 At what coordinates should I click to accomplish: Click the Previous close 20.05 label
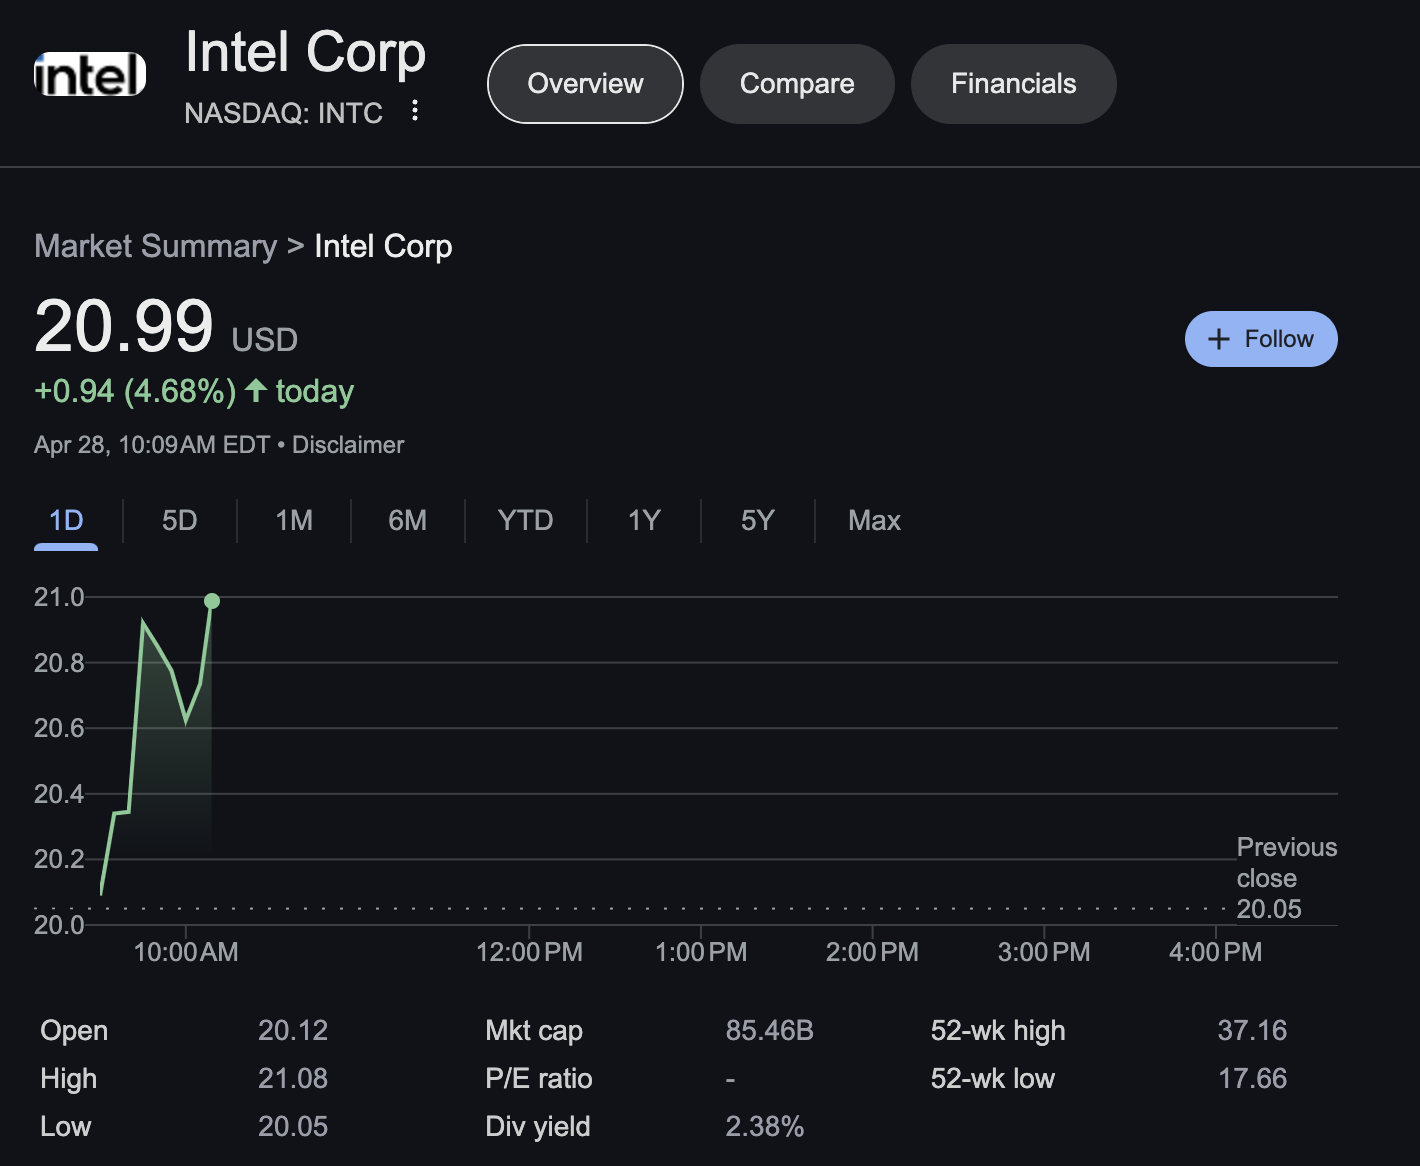[1286, 878]
